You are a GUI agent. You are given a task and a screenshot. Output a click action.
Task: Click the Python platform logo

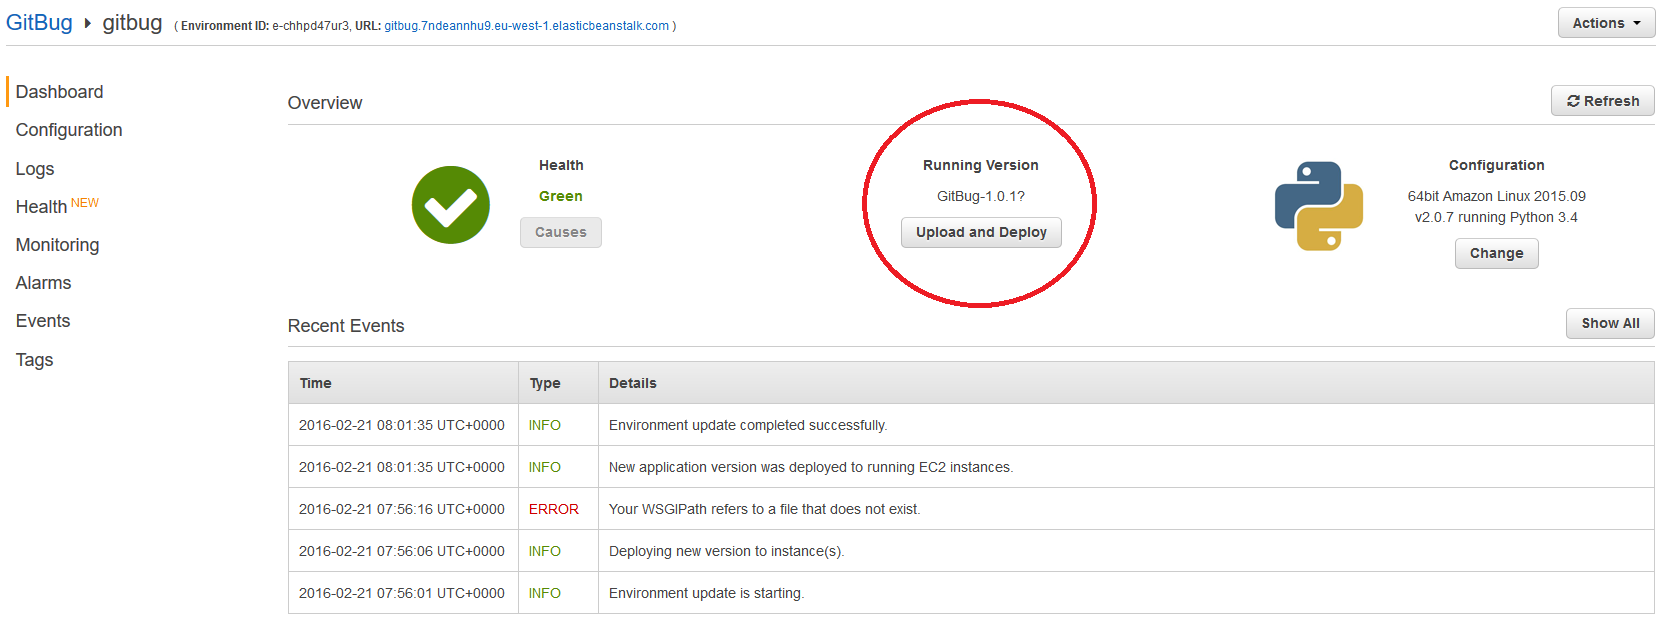click(x=1319, y=206)
